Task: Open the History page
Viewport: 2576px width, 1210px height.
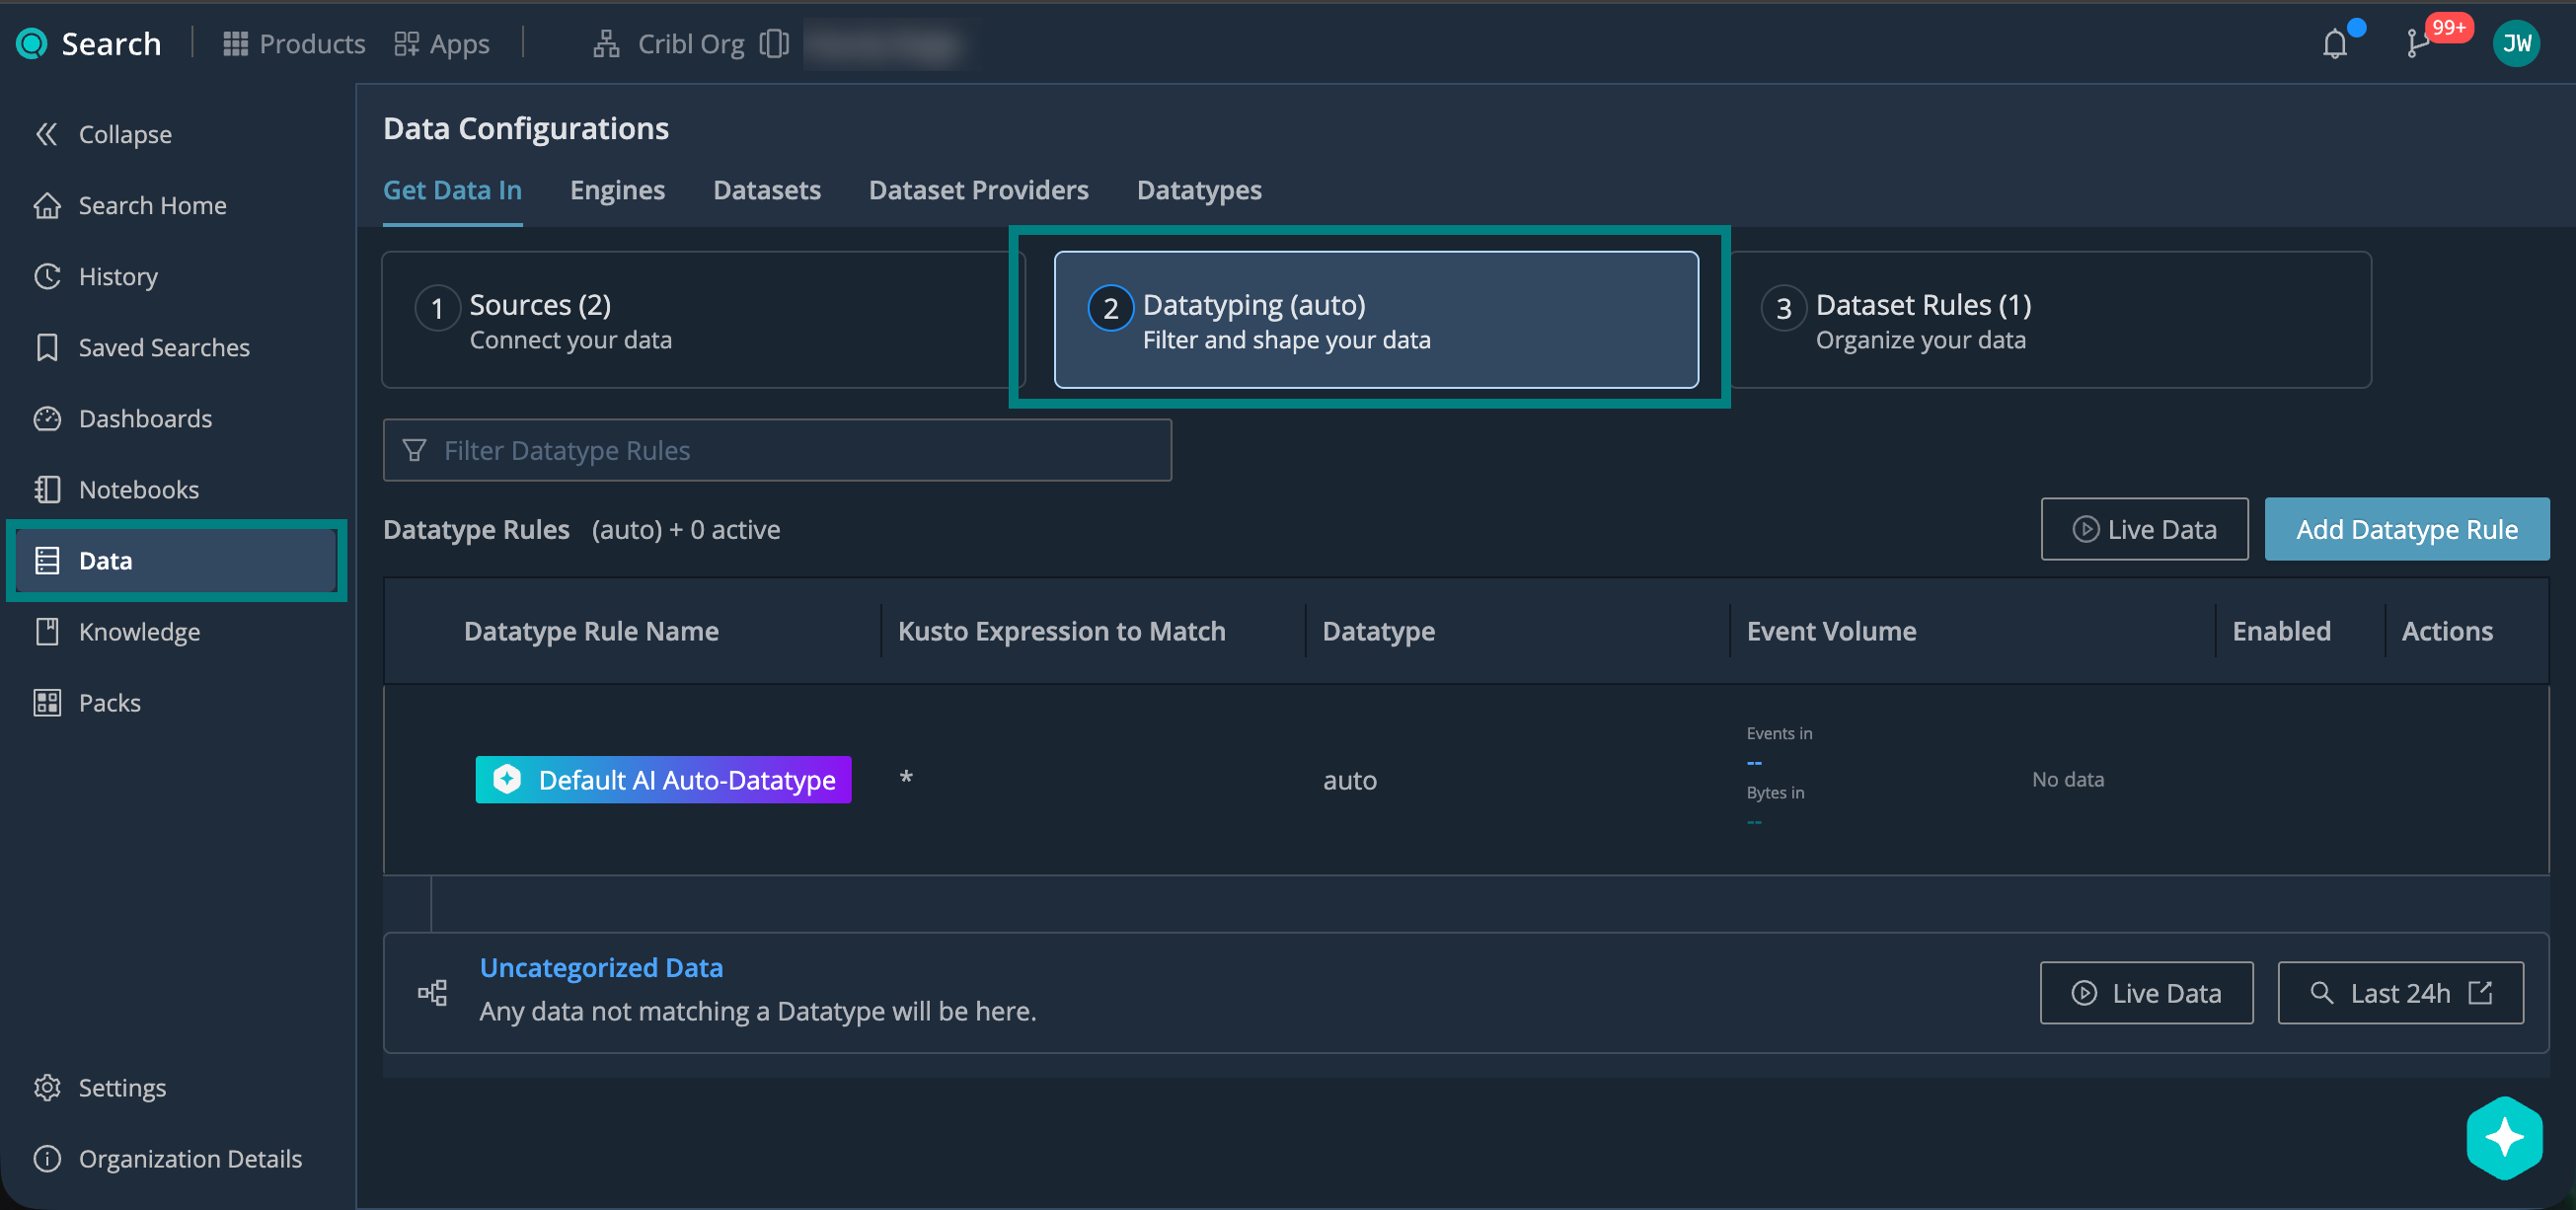Action: 96,276
